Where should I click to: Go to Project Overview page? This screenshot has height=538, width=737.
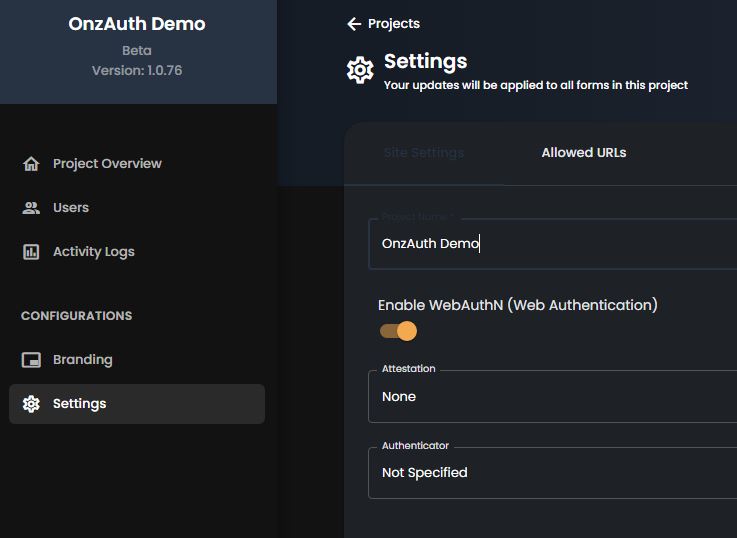(107, 164)
